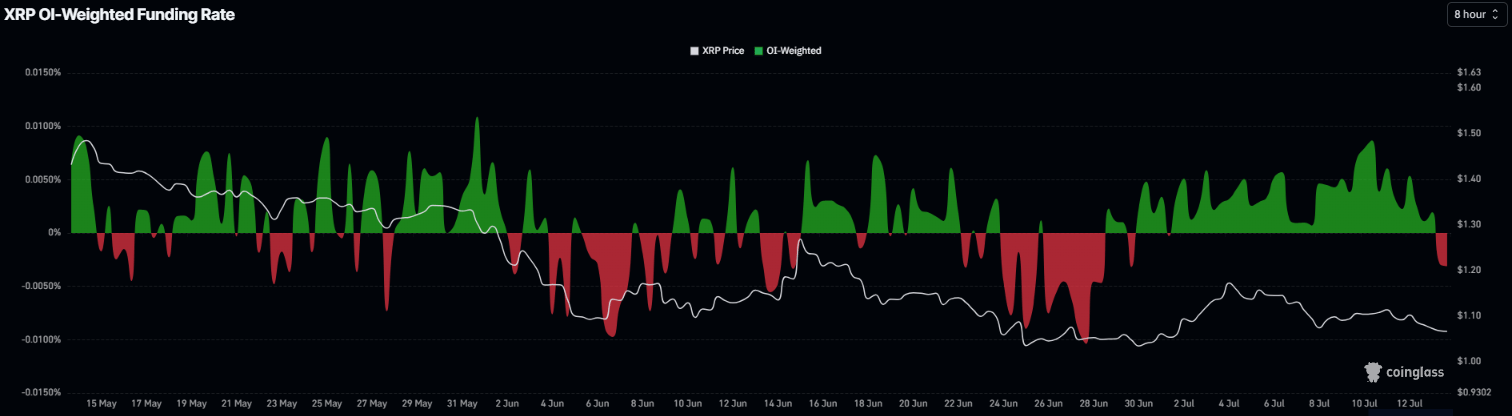
Task: Click the 4 Jun date label
Action: (551, 404)
